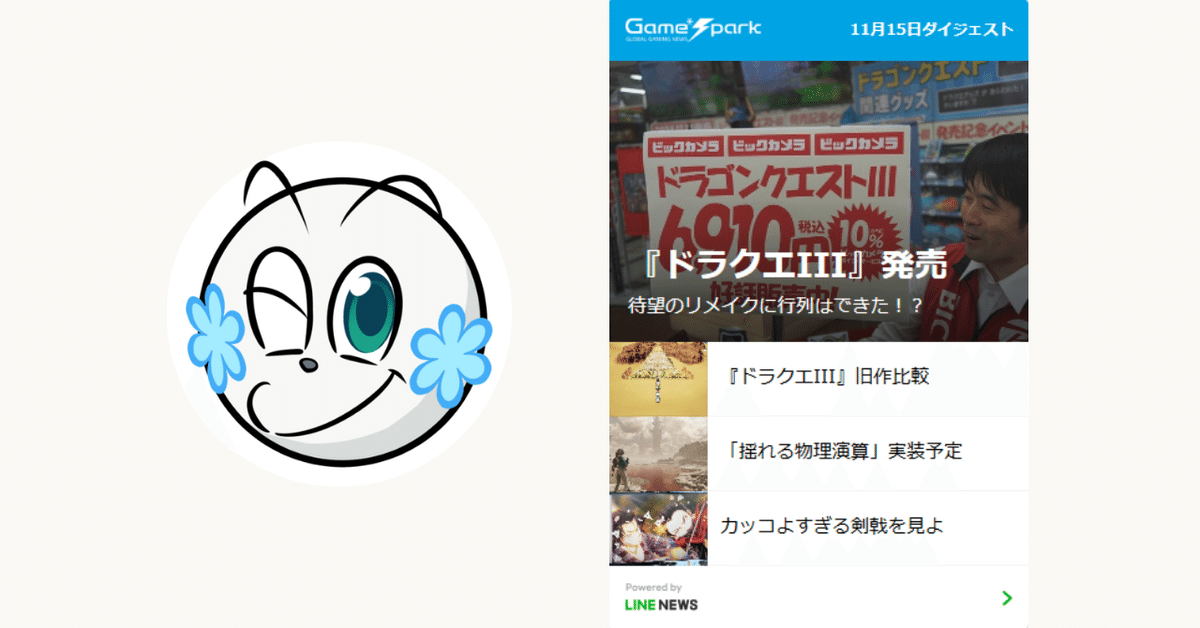
Task: Click the right blue flower on the mascot
Action: click(x=451, y=350)
